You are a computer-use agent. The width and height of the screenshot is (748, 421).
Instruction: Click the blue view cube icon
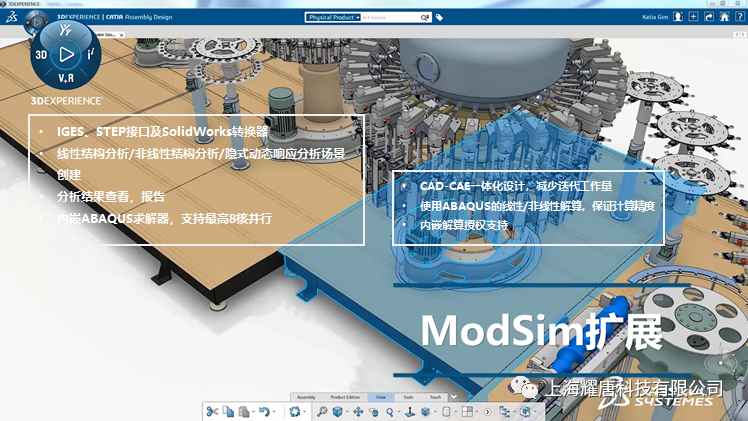coord(337,411)
